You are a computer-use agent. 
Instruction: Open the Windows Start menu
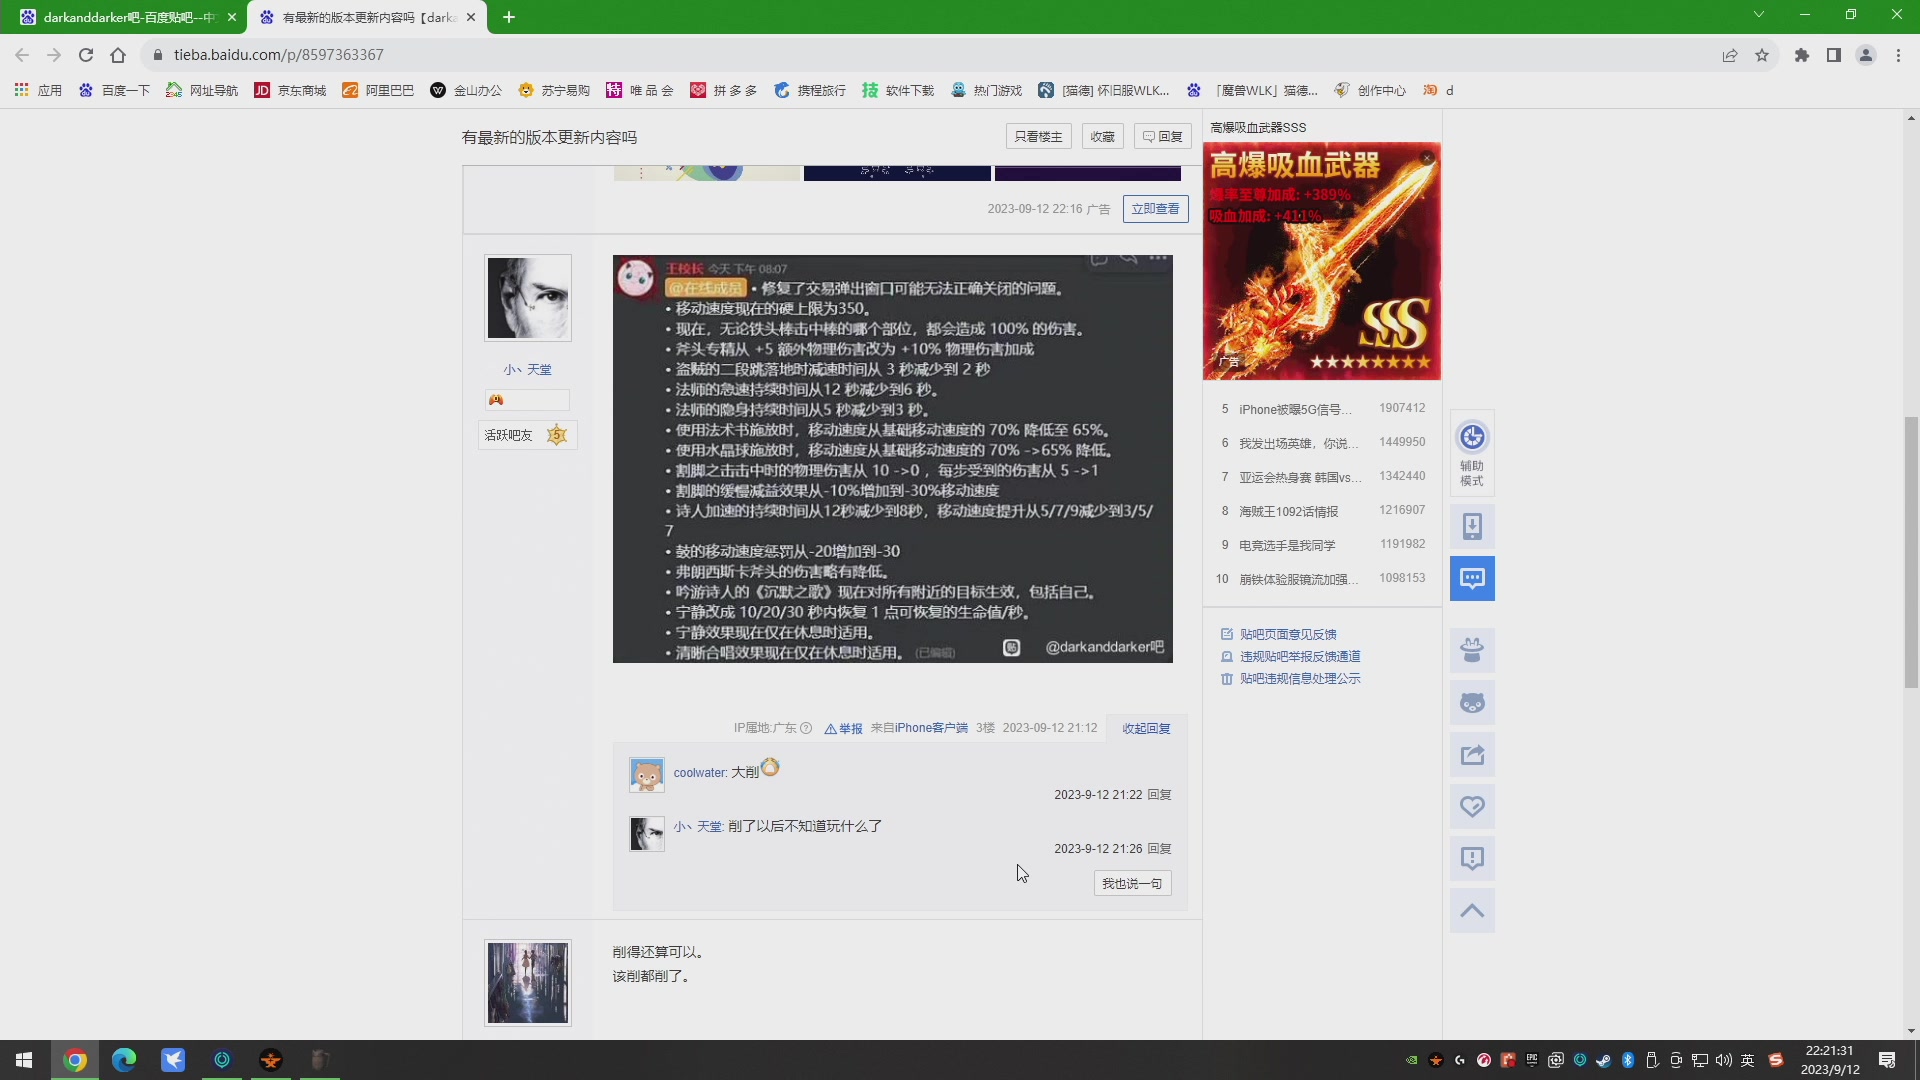click(x=24, y=1060)
